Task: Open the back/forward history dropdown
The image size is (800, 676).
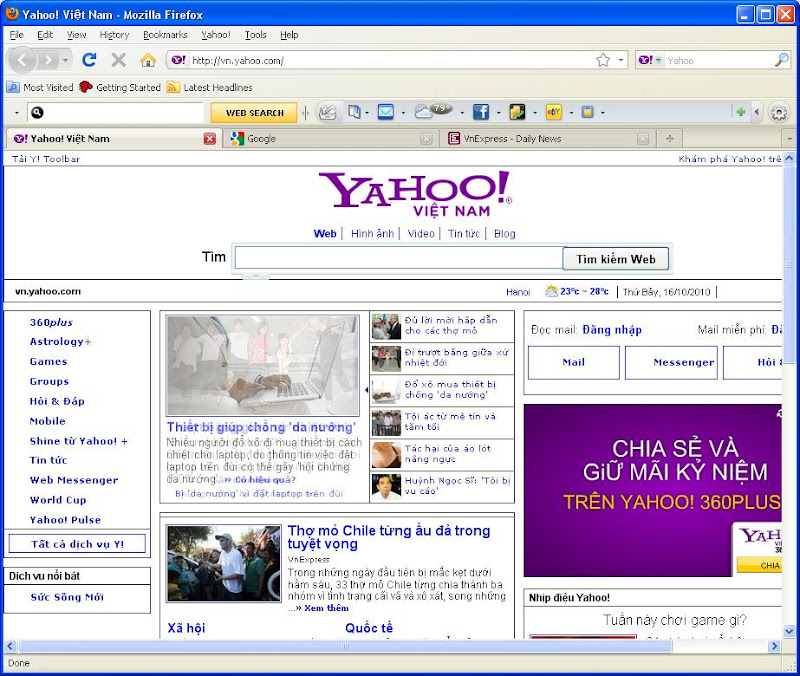Action: pyautogui.click(x=65, y=61)
